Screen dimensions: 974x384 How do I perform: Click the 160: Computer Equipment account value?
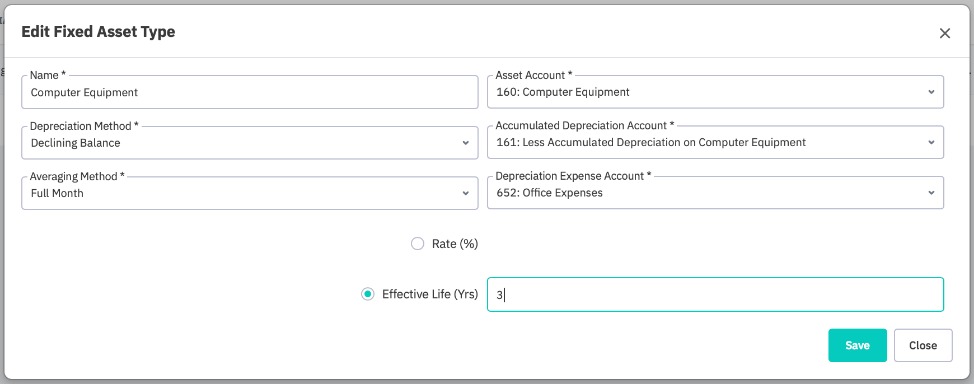(563, 92)
